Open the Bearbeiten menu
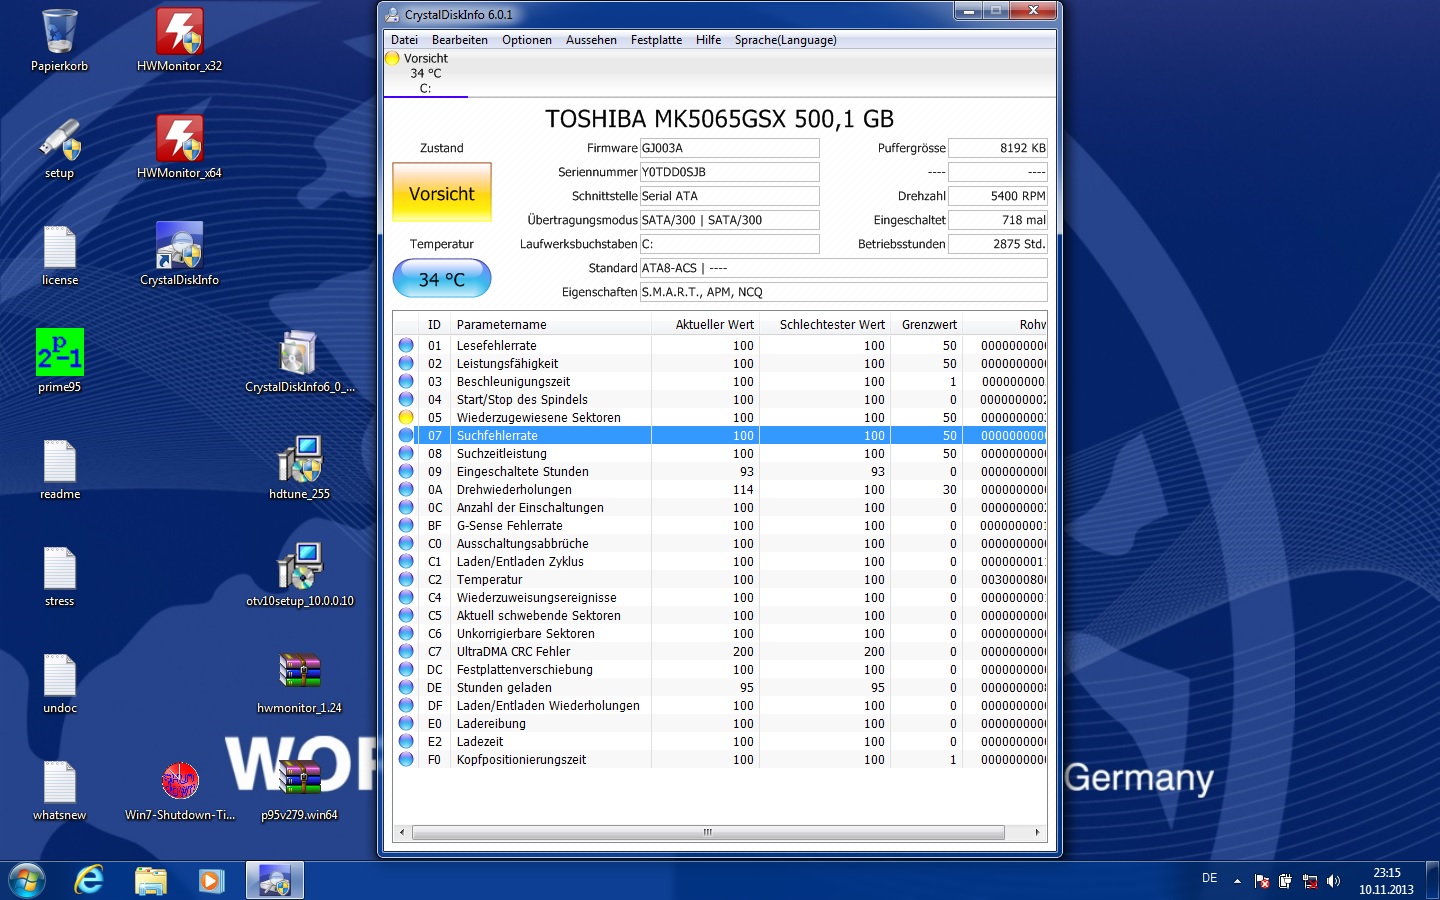1440x900 pixels. point(460,40)
